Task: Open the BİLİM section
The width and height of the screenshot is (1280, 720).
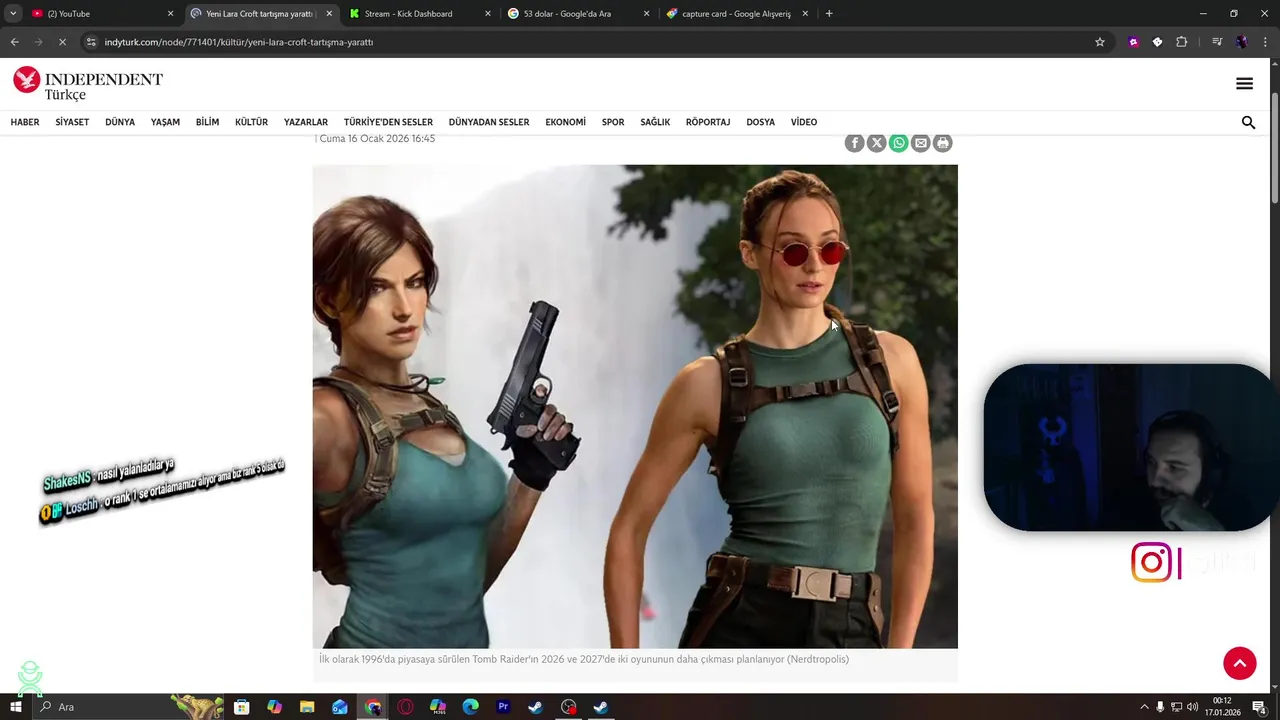Action: pyautogui.click(x=207, y=122)
